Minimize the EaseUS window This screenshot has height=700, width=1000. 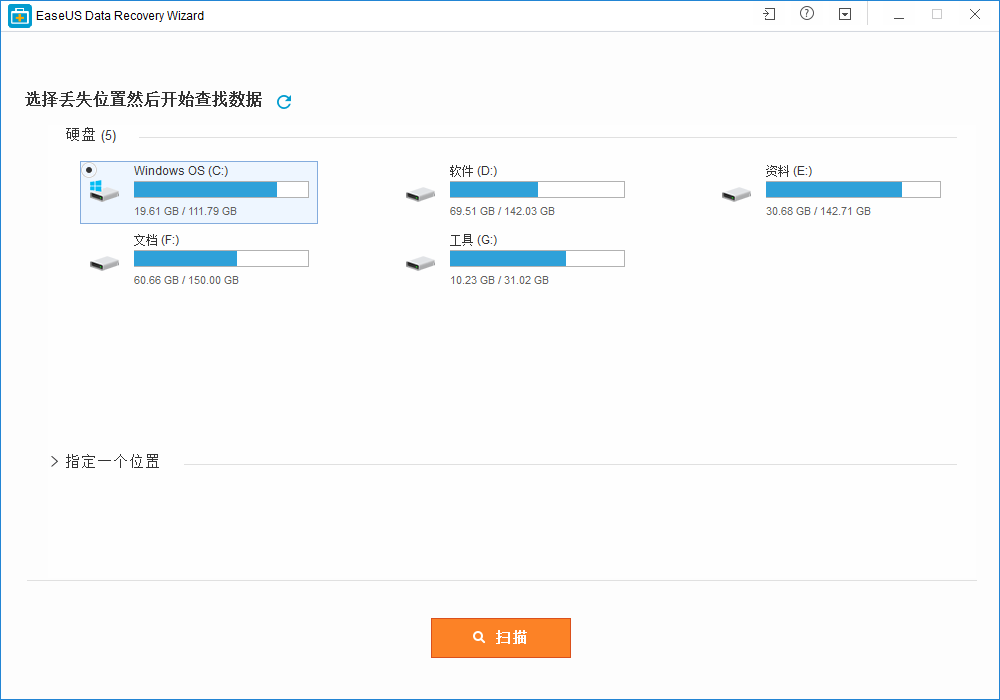[x=899, y=15]
